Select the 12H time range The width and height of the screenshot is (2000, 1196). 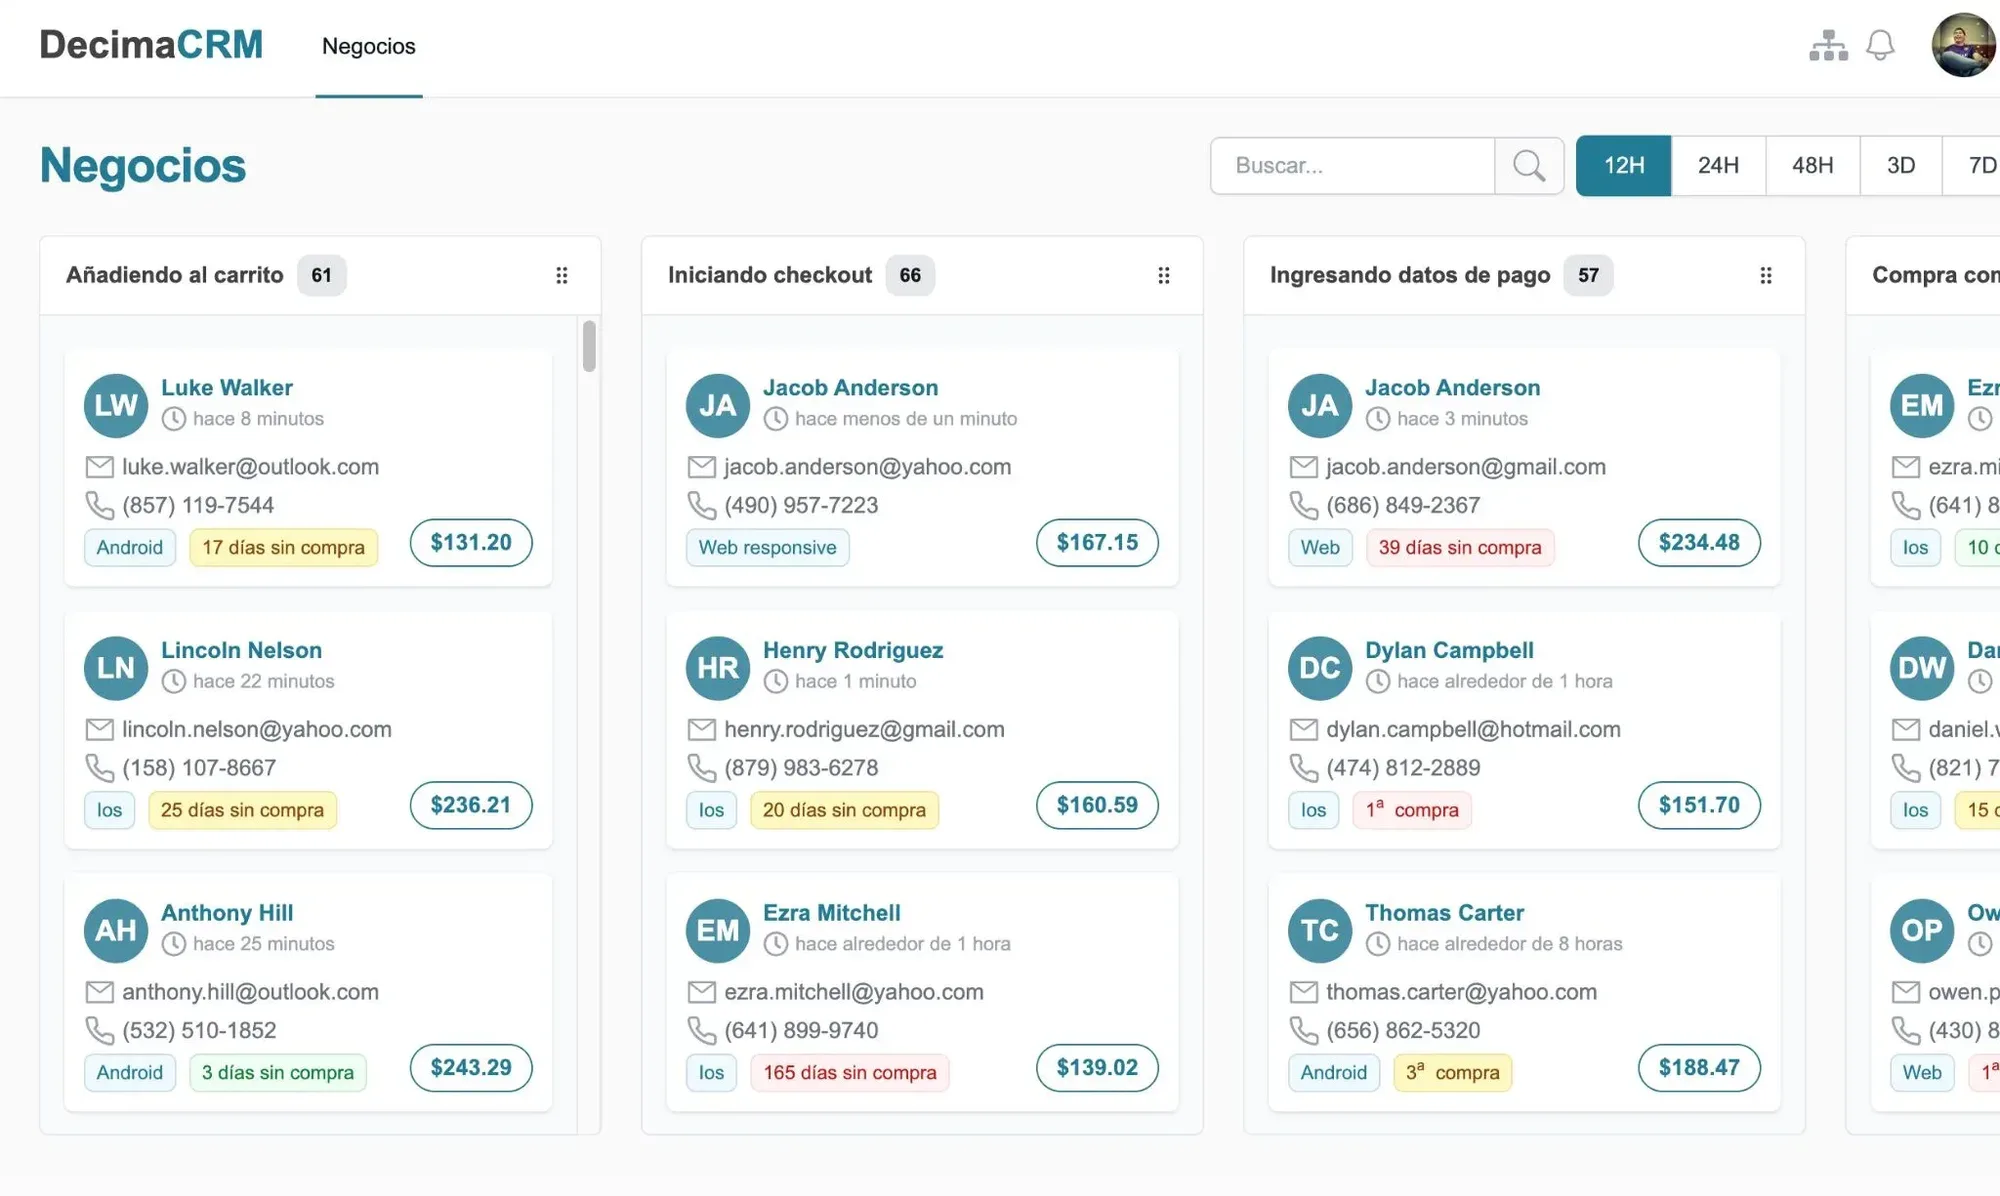coord(1624,165)
